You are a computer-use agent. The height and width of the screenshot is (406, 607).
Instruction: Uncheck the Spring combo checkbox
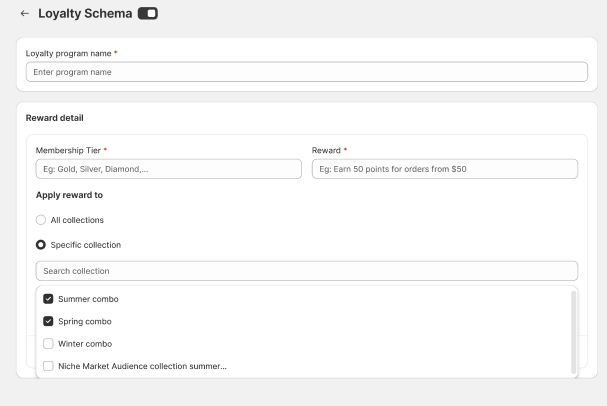pyautogui.click(x=48, y=322)
